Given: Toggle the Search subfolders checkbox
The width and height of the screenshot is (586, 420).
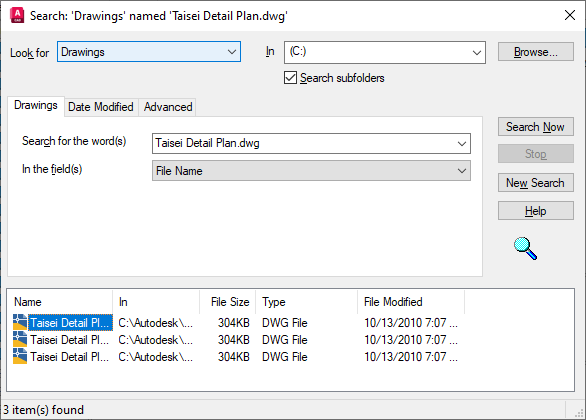Looking at the screenshot, I should tap(290, 78).
